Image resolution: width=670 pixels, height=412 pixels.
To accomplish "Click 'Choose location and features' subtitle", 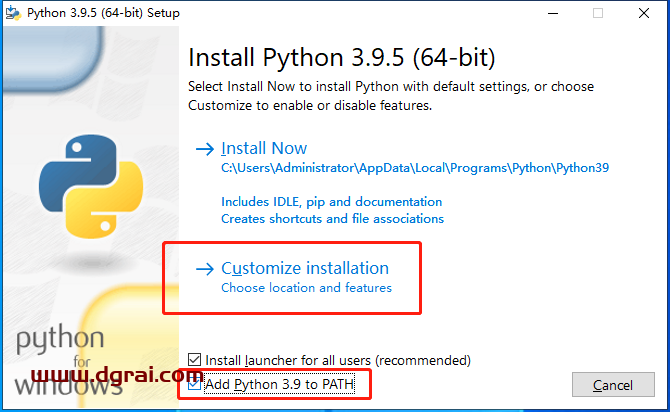I will (306, 288).
